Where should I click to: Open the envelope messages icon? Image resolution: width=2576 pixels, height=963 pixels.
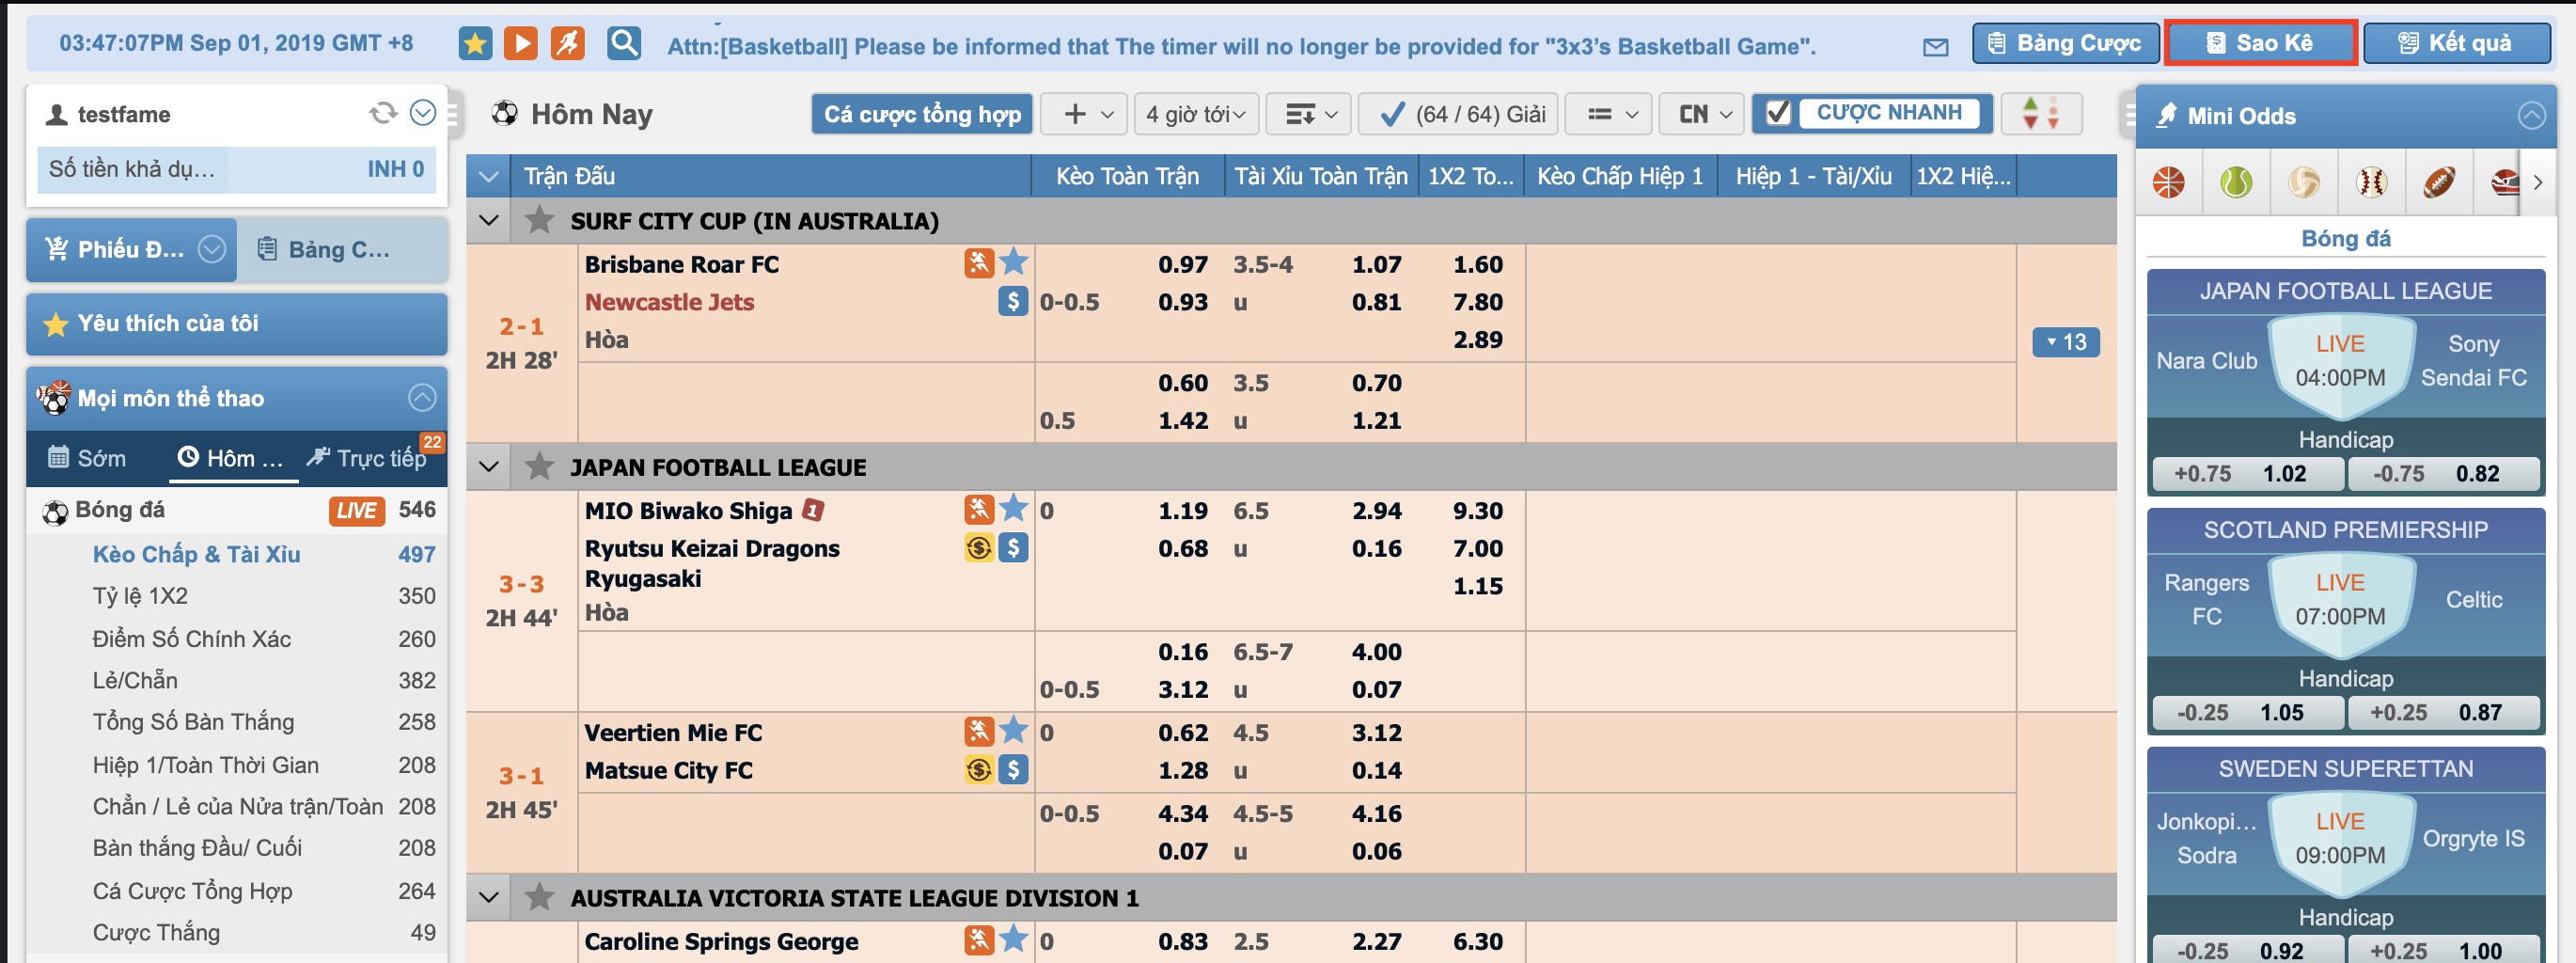click(1935, 47)
